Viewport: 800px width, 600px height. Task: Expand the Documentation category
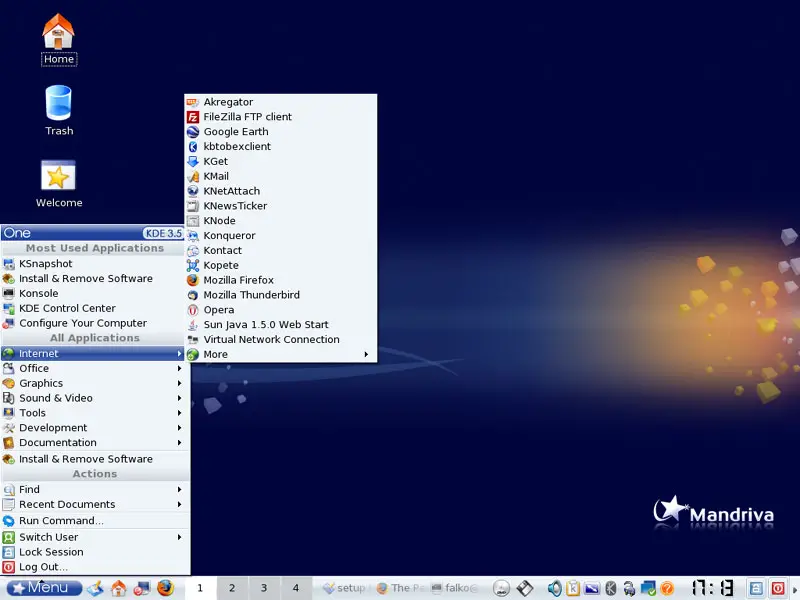pyautogui.click(x=93, y=442)
